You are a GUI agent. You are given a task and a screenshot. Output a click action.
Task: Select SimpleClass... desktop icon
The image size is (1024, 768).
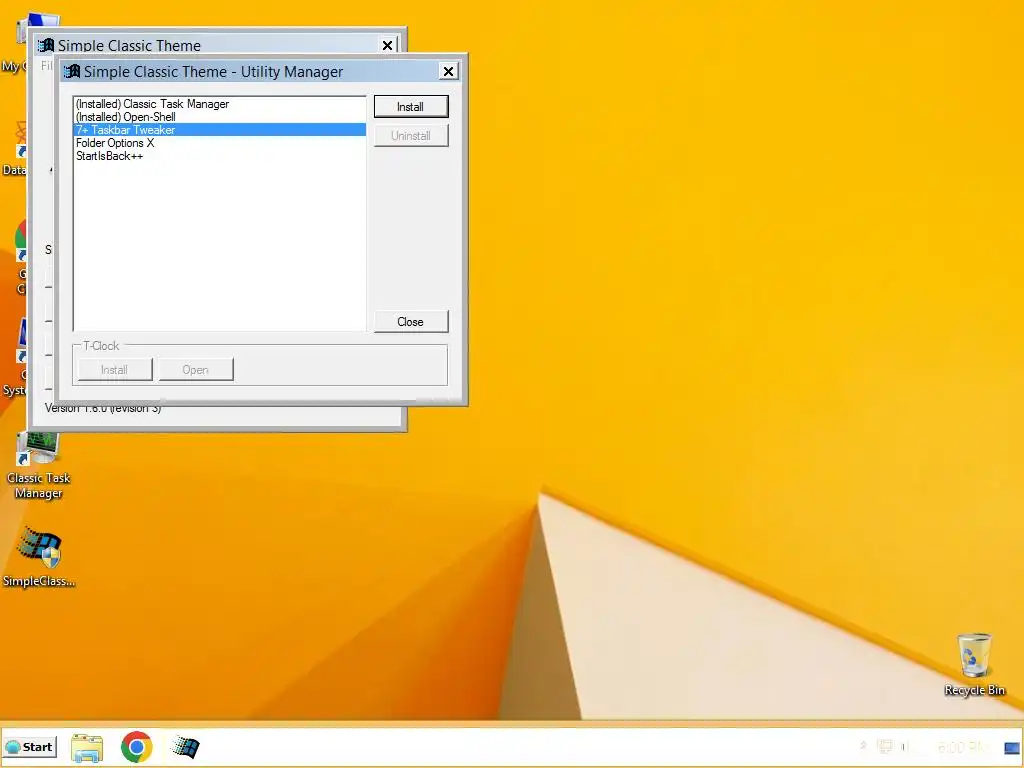click(39, 557)
